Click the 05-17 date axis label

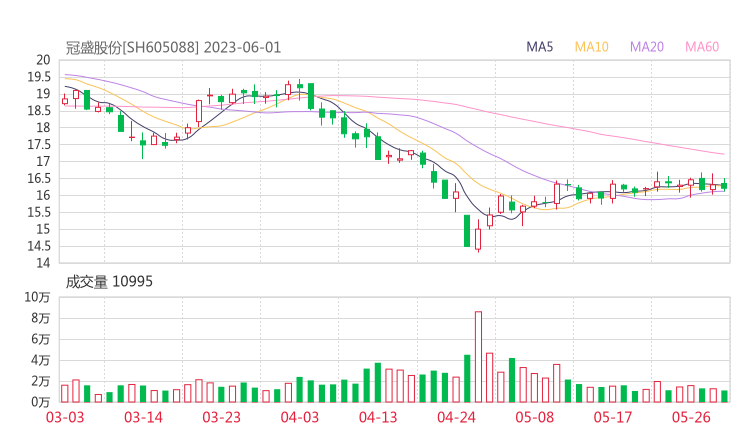click(613, 417)
